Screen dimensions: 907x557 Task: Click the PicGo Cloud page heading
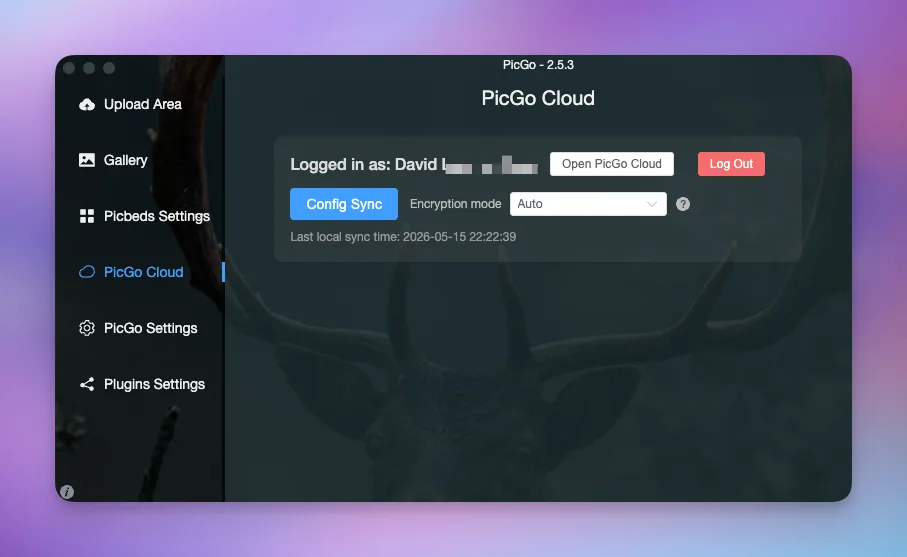coord(538,98)
